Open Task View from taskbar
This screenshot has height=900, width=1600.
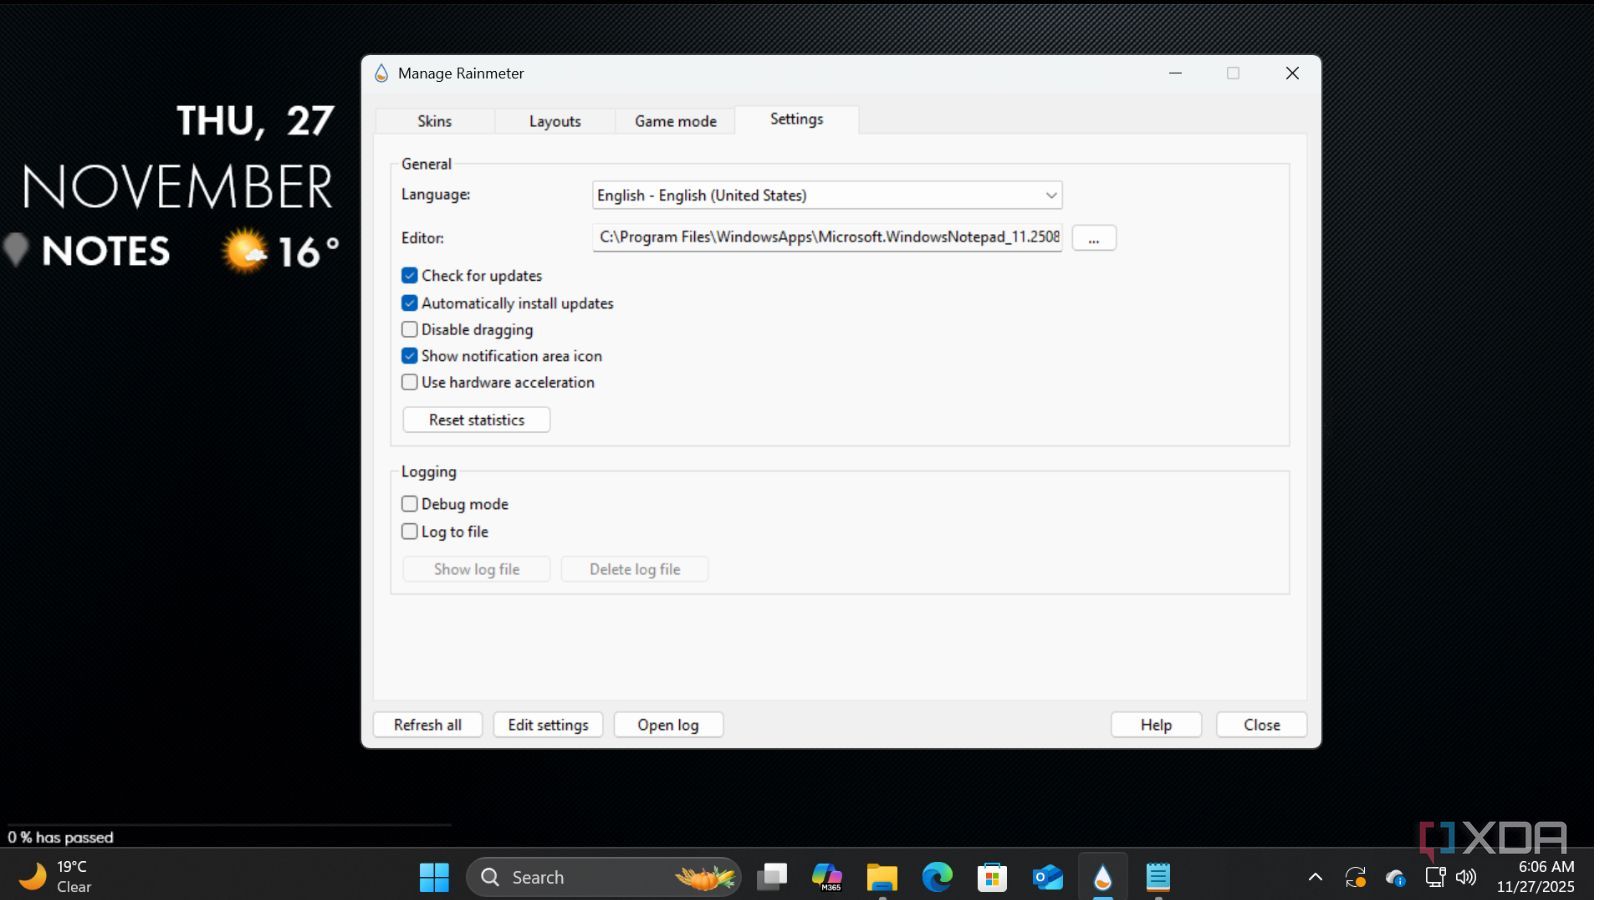click(772, 877)
